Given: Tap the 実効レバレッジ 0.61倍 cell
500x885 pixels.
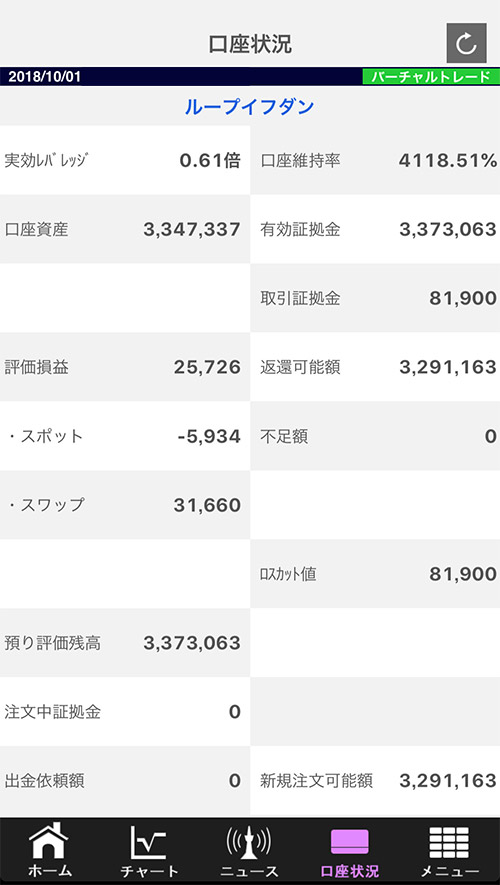Looking at the screenshot, I should coord(125,160).
